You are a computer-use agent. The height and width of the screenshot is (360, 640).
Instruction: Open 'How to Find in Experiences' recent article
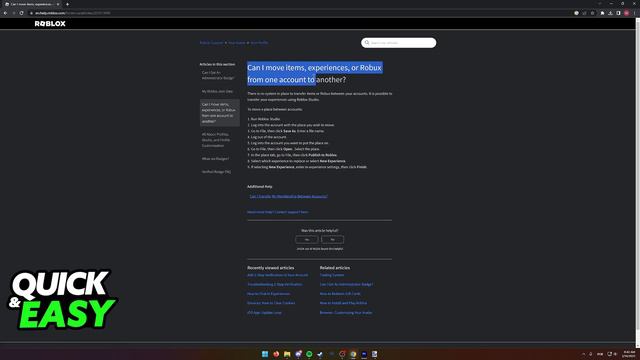click(x=269, y=294)
